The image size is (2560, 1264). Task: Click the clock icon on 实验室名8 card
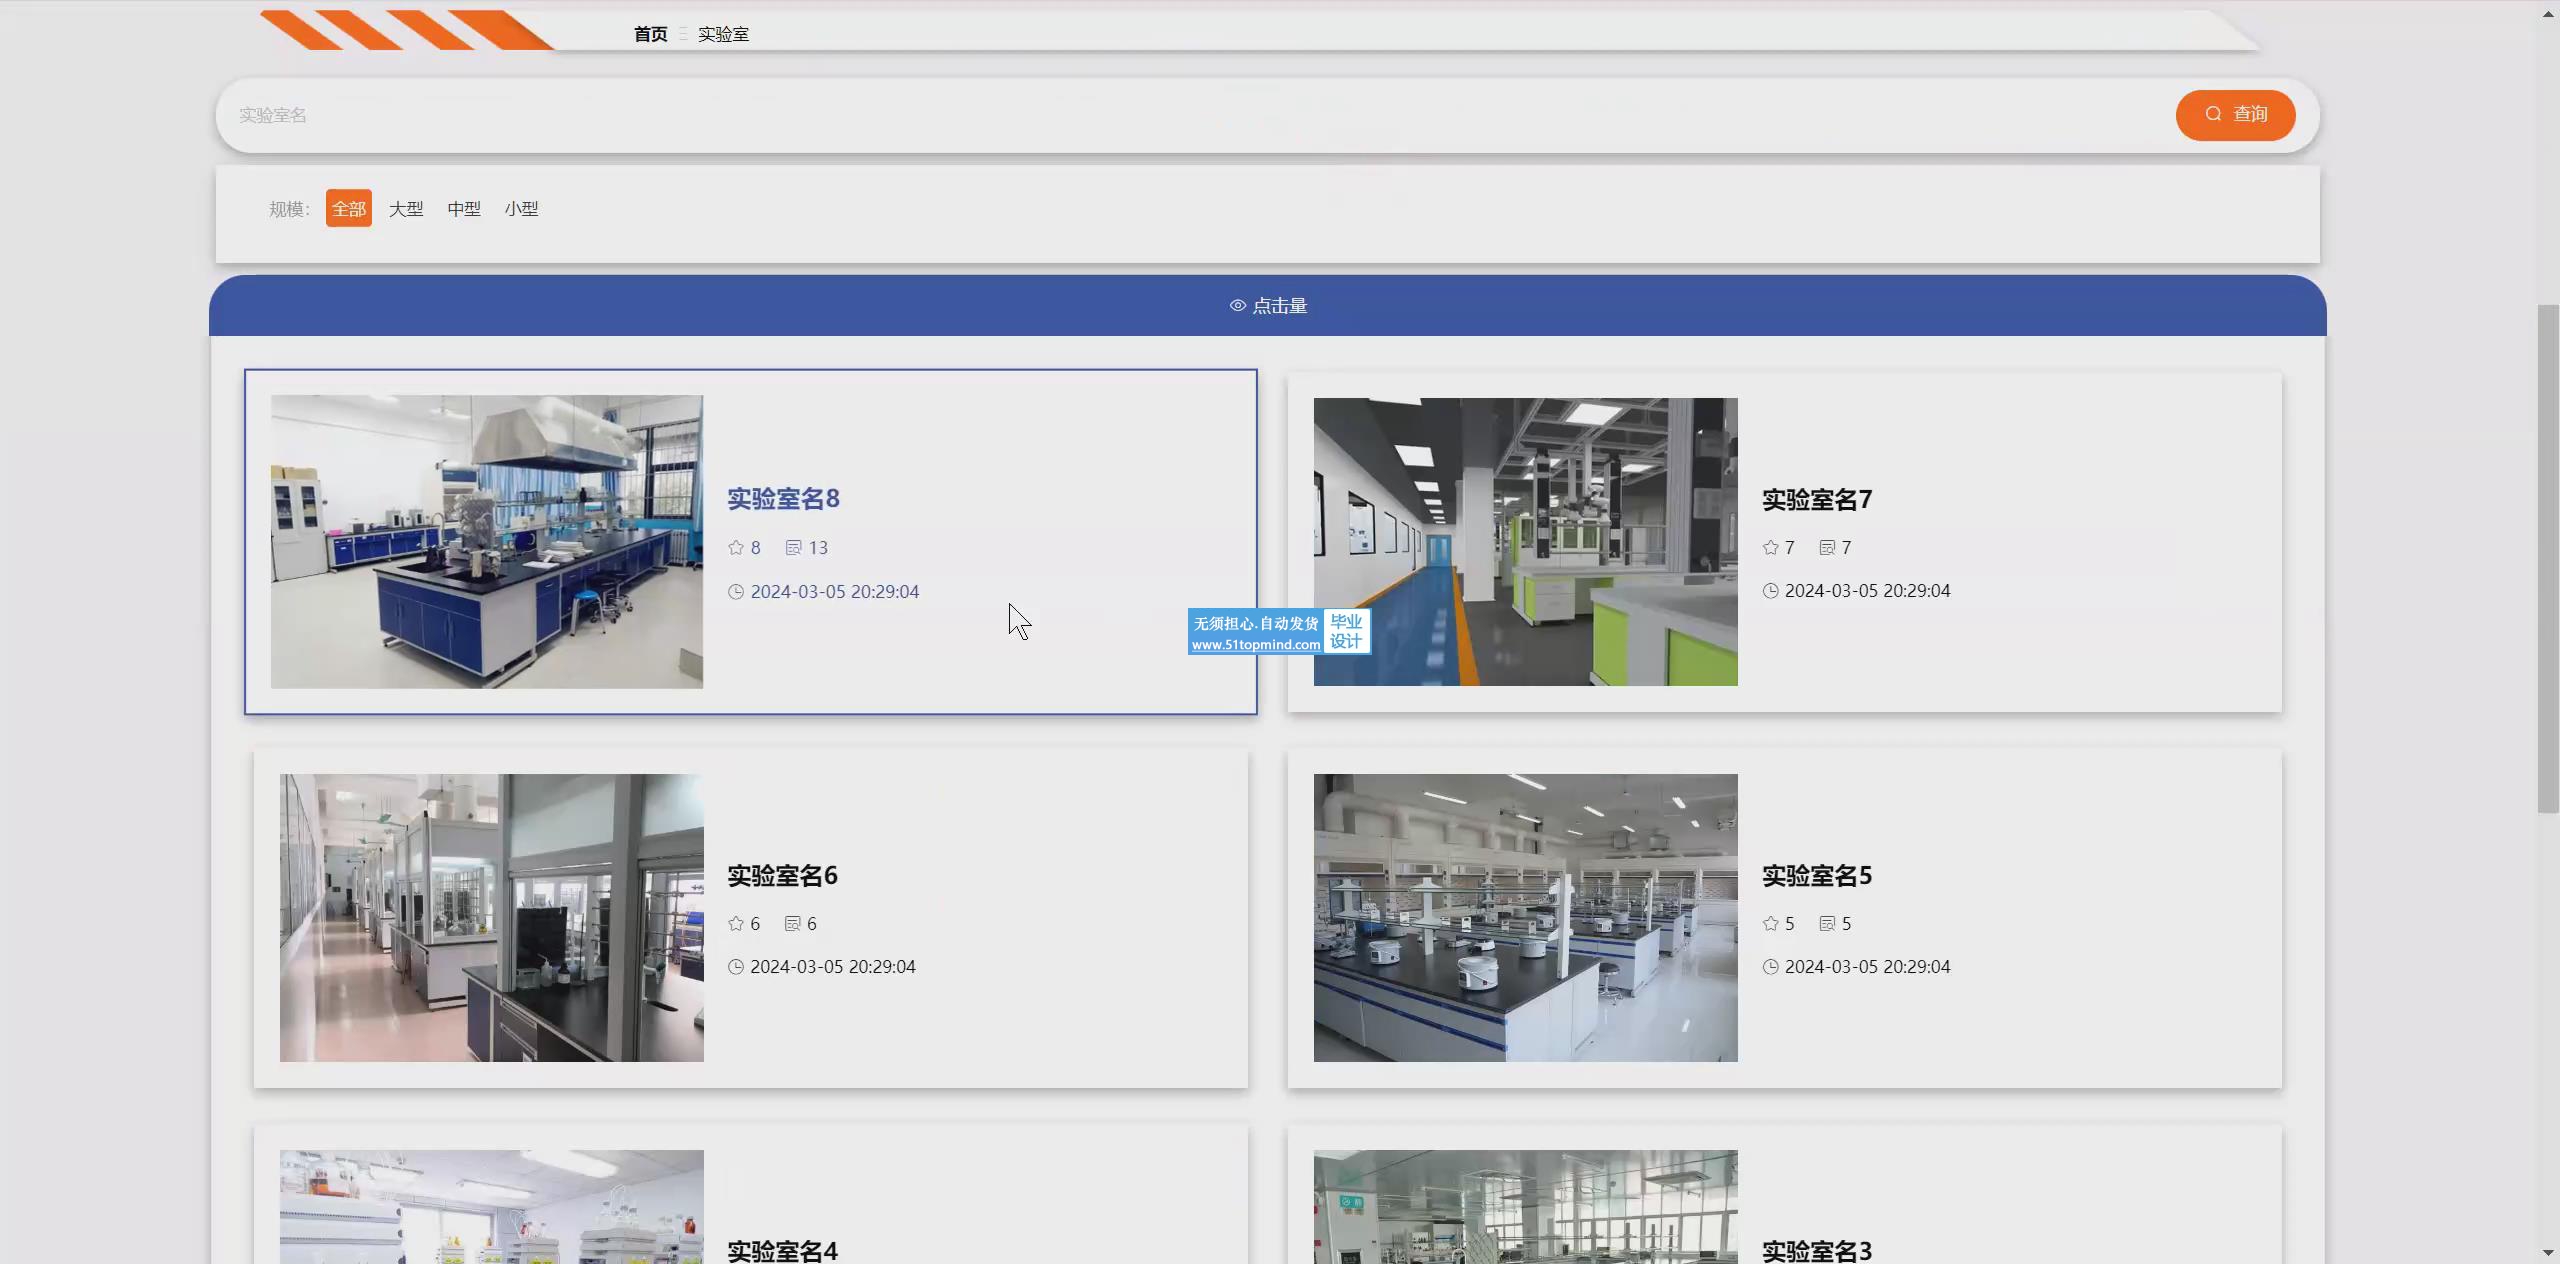click(736, 592)
